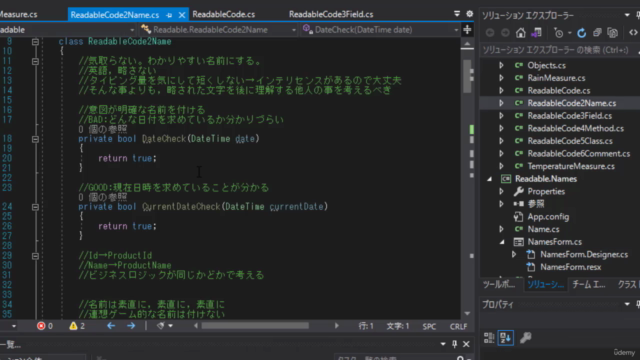
Task: Click the Alphabetical sort icon in Properties
Action: click(x=506, y=338)
